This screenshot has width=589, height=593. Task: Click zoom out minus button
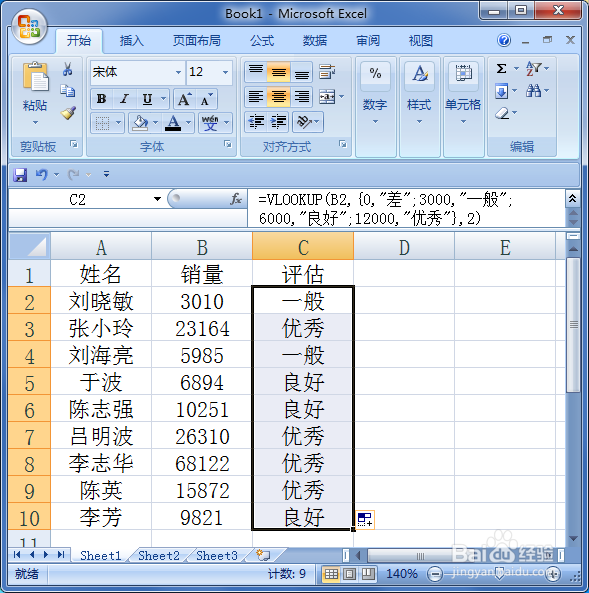[435, 574]
